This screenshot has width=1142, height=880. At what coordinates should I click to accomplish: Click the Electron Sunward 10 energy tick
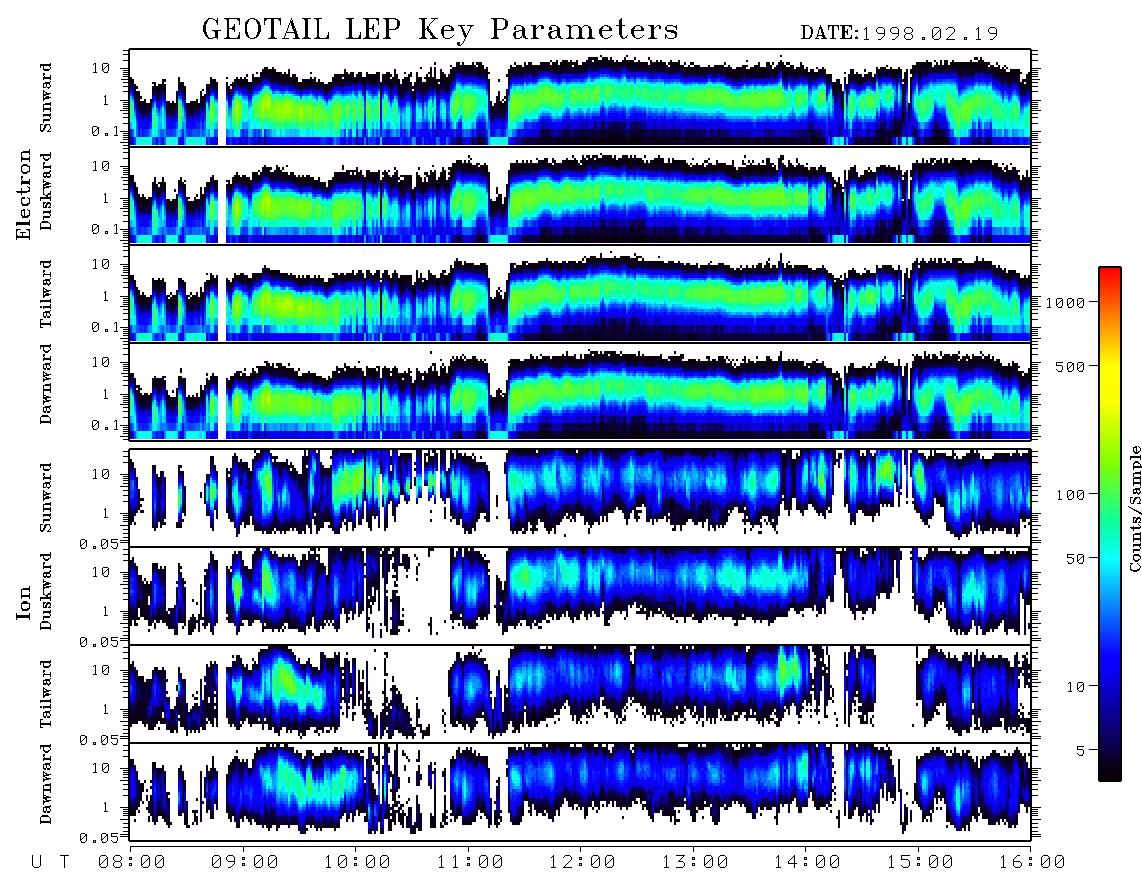click(101, 68)
